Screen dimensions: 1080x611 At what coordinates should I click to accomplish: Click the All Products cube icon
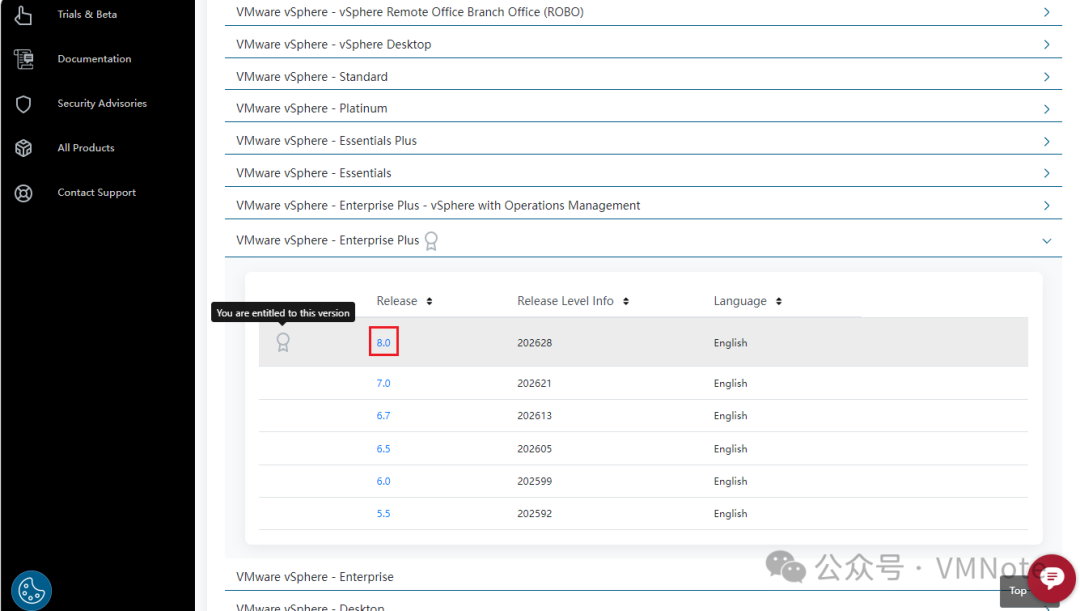click(23, 148)
